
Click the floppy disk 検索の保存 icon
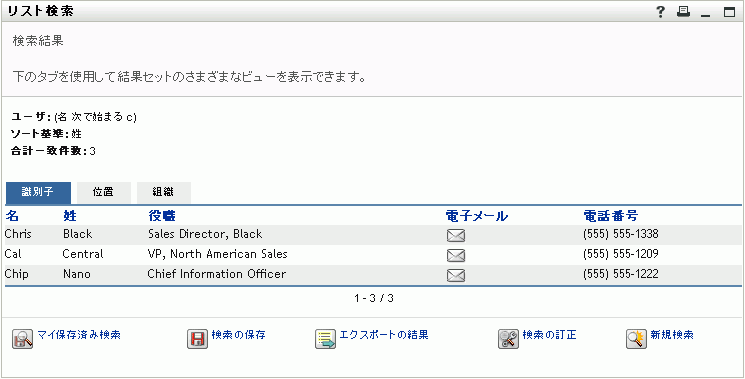click(197, 339)
